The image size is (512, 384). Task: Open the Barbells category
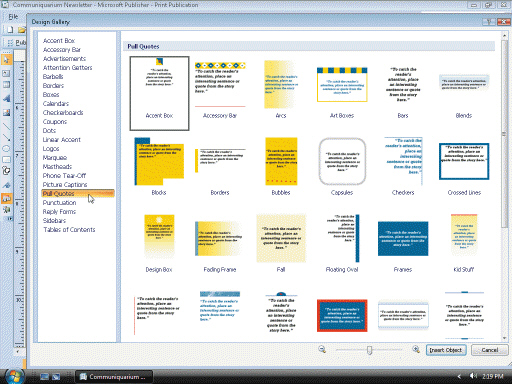tap(53, 77)
